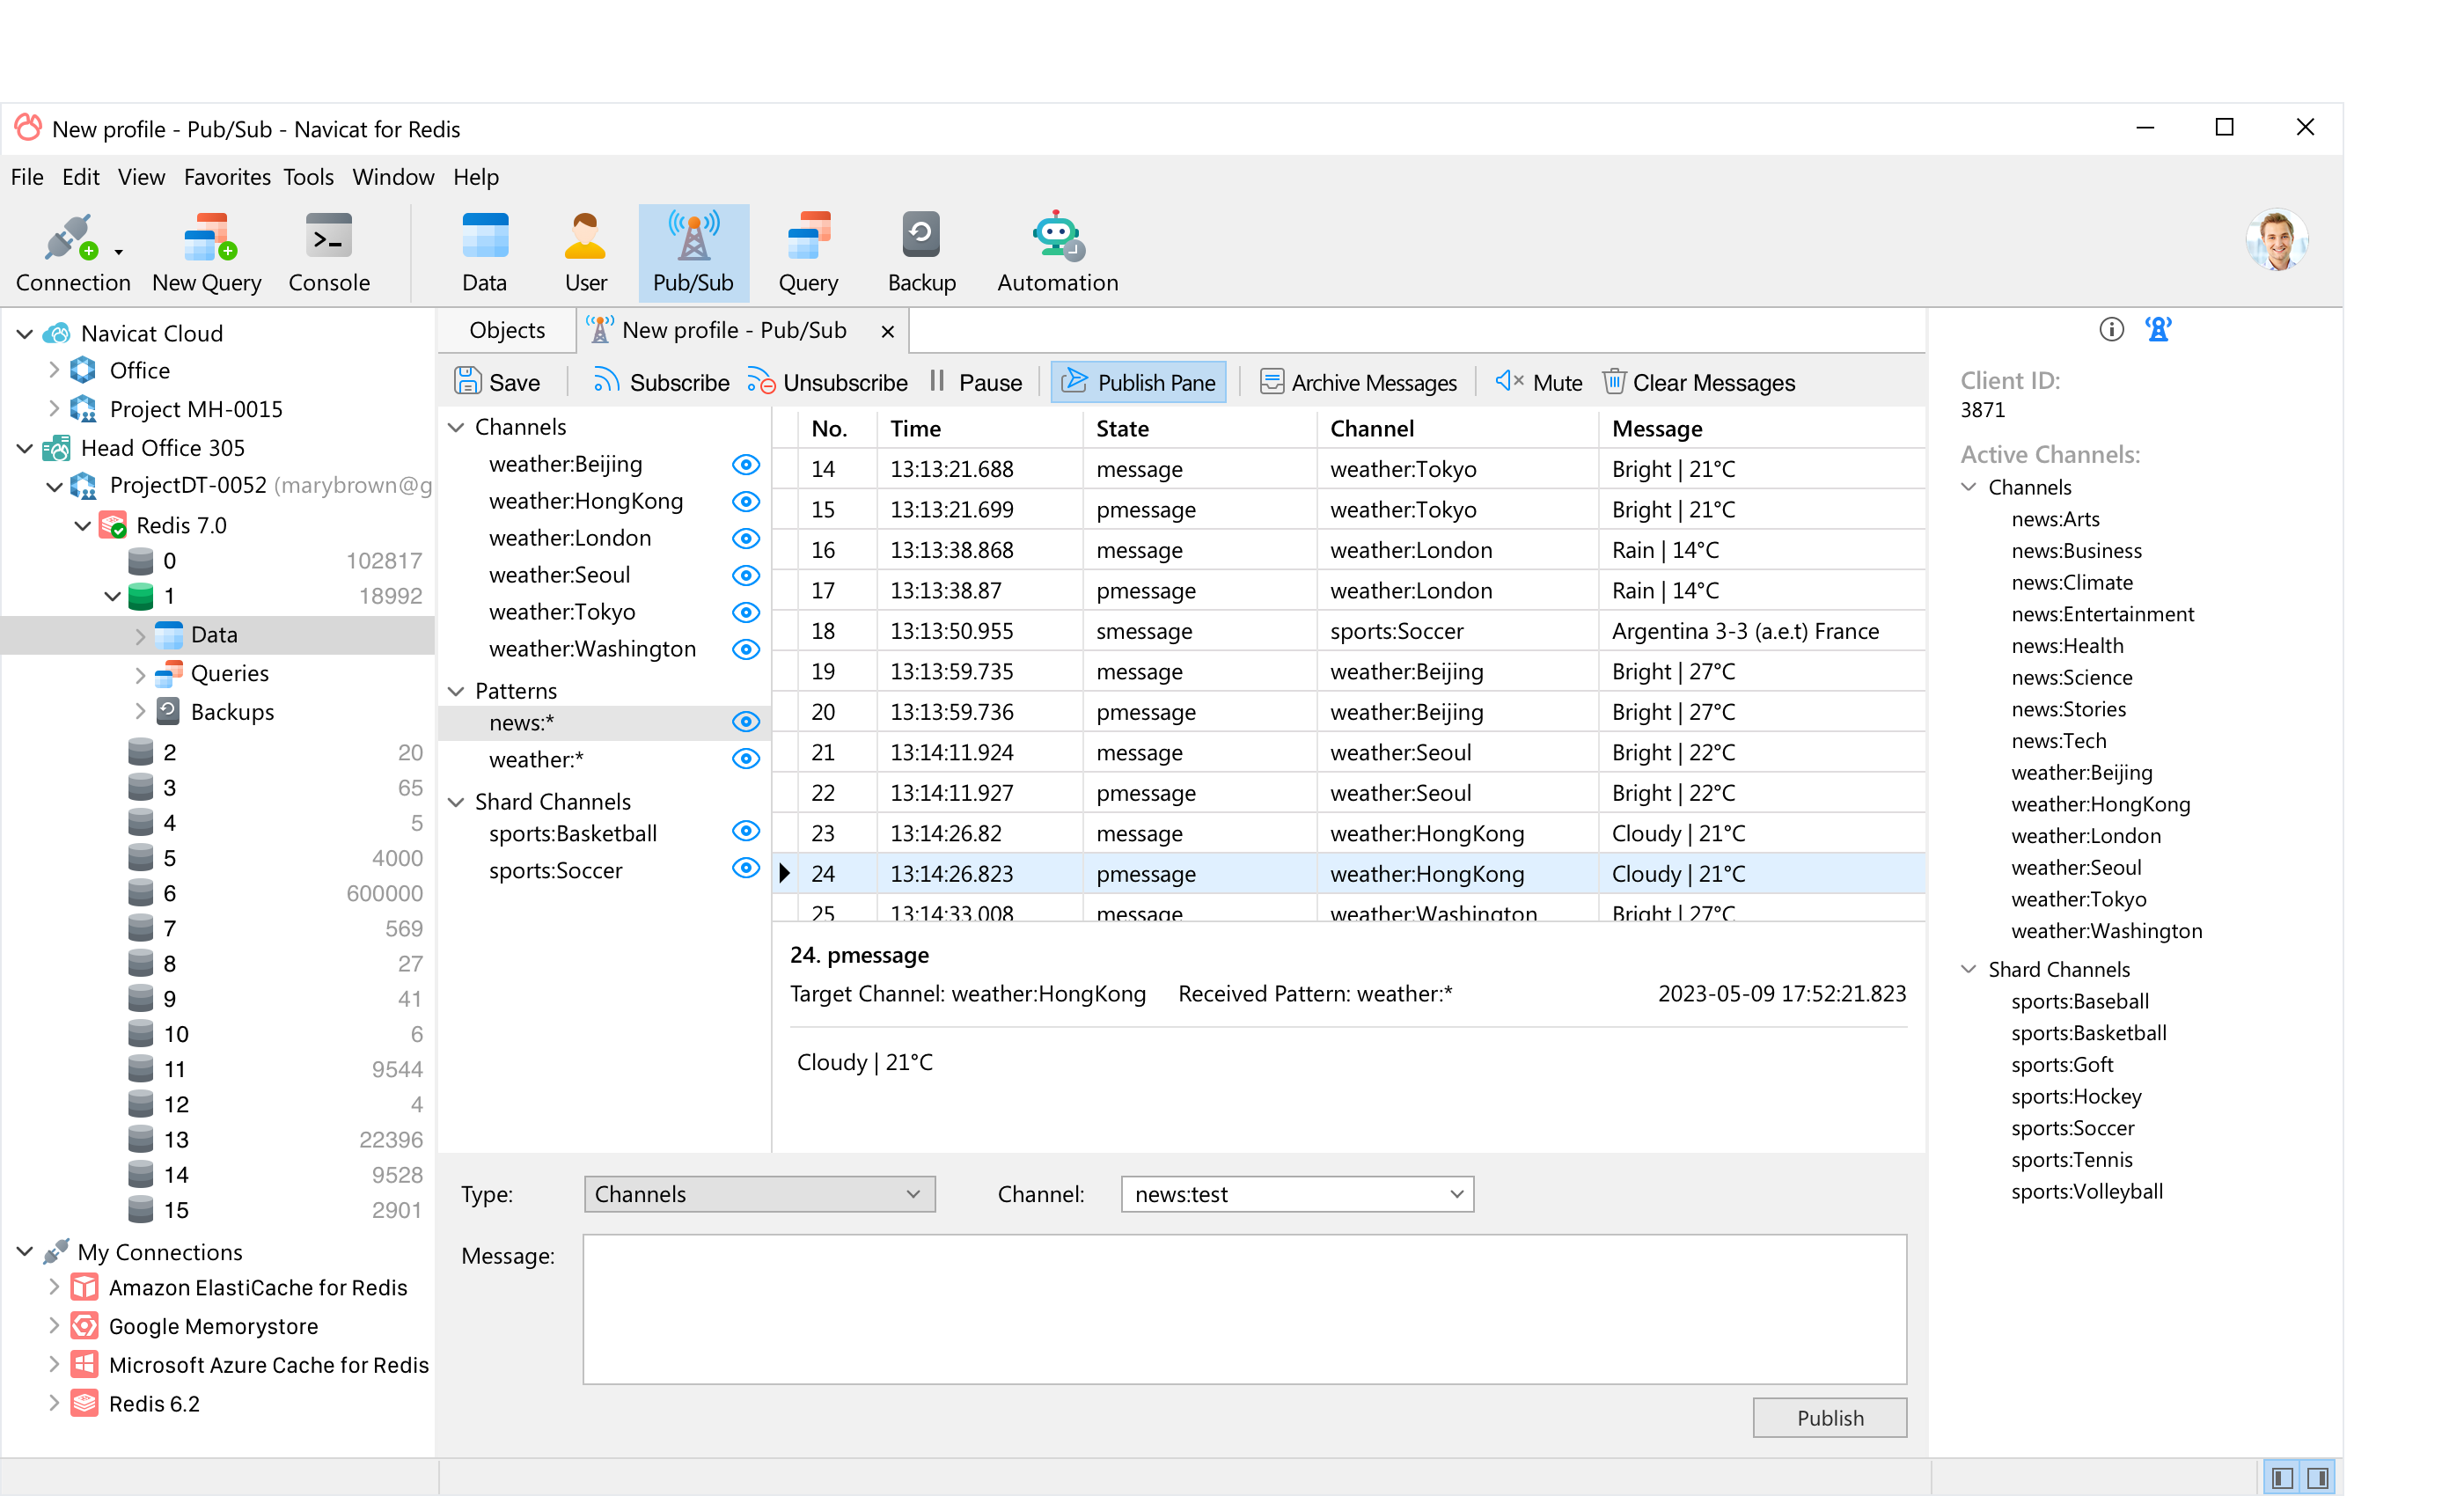Click in the Message text area
This screenshot has height=1496, width=2464.
pyautogui.click(x=1244, y=1309)
